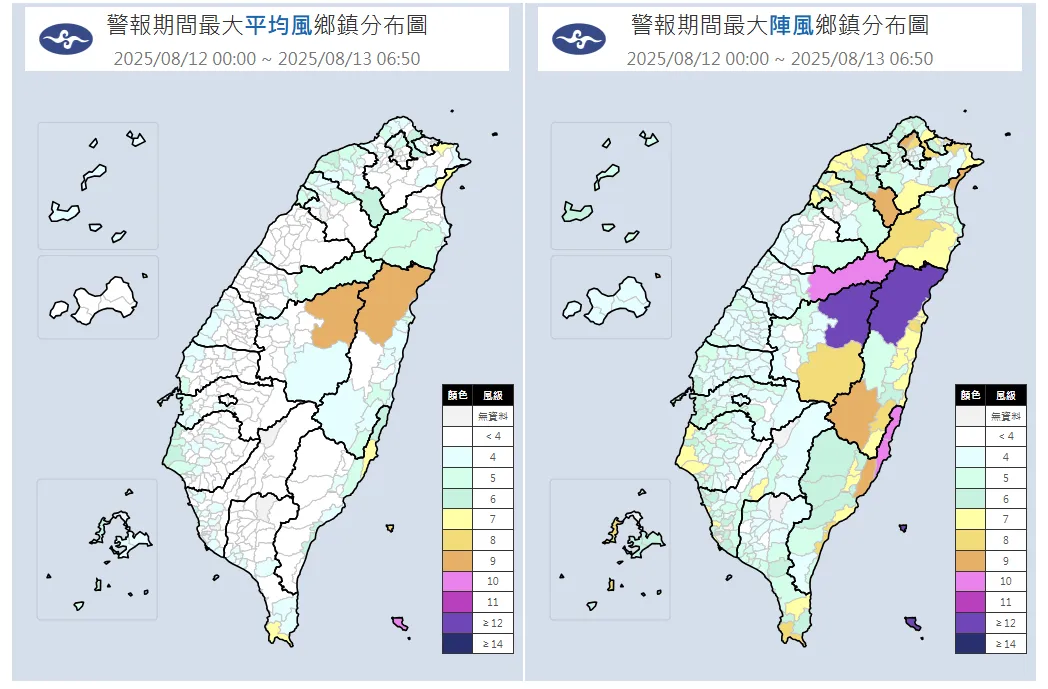Viewport: 1048px width, 689px height.
Task: Click the 無資料 label in gust legend
Action: [1006, 416]
